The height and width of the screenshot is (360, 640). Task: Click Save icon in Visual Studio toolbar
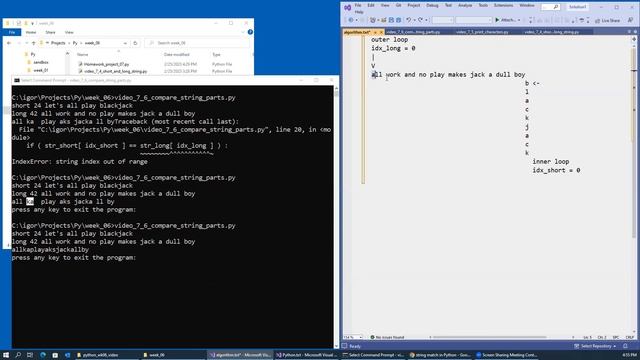[391, 20]
